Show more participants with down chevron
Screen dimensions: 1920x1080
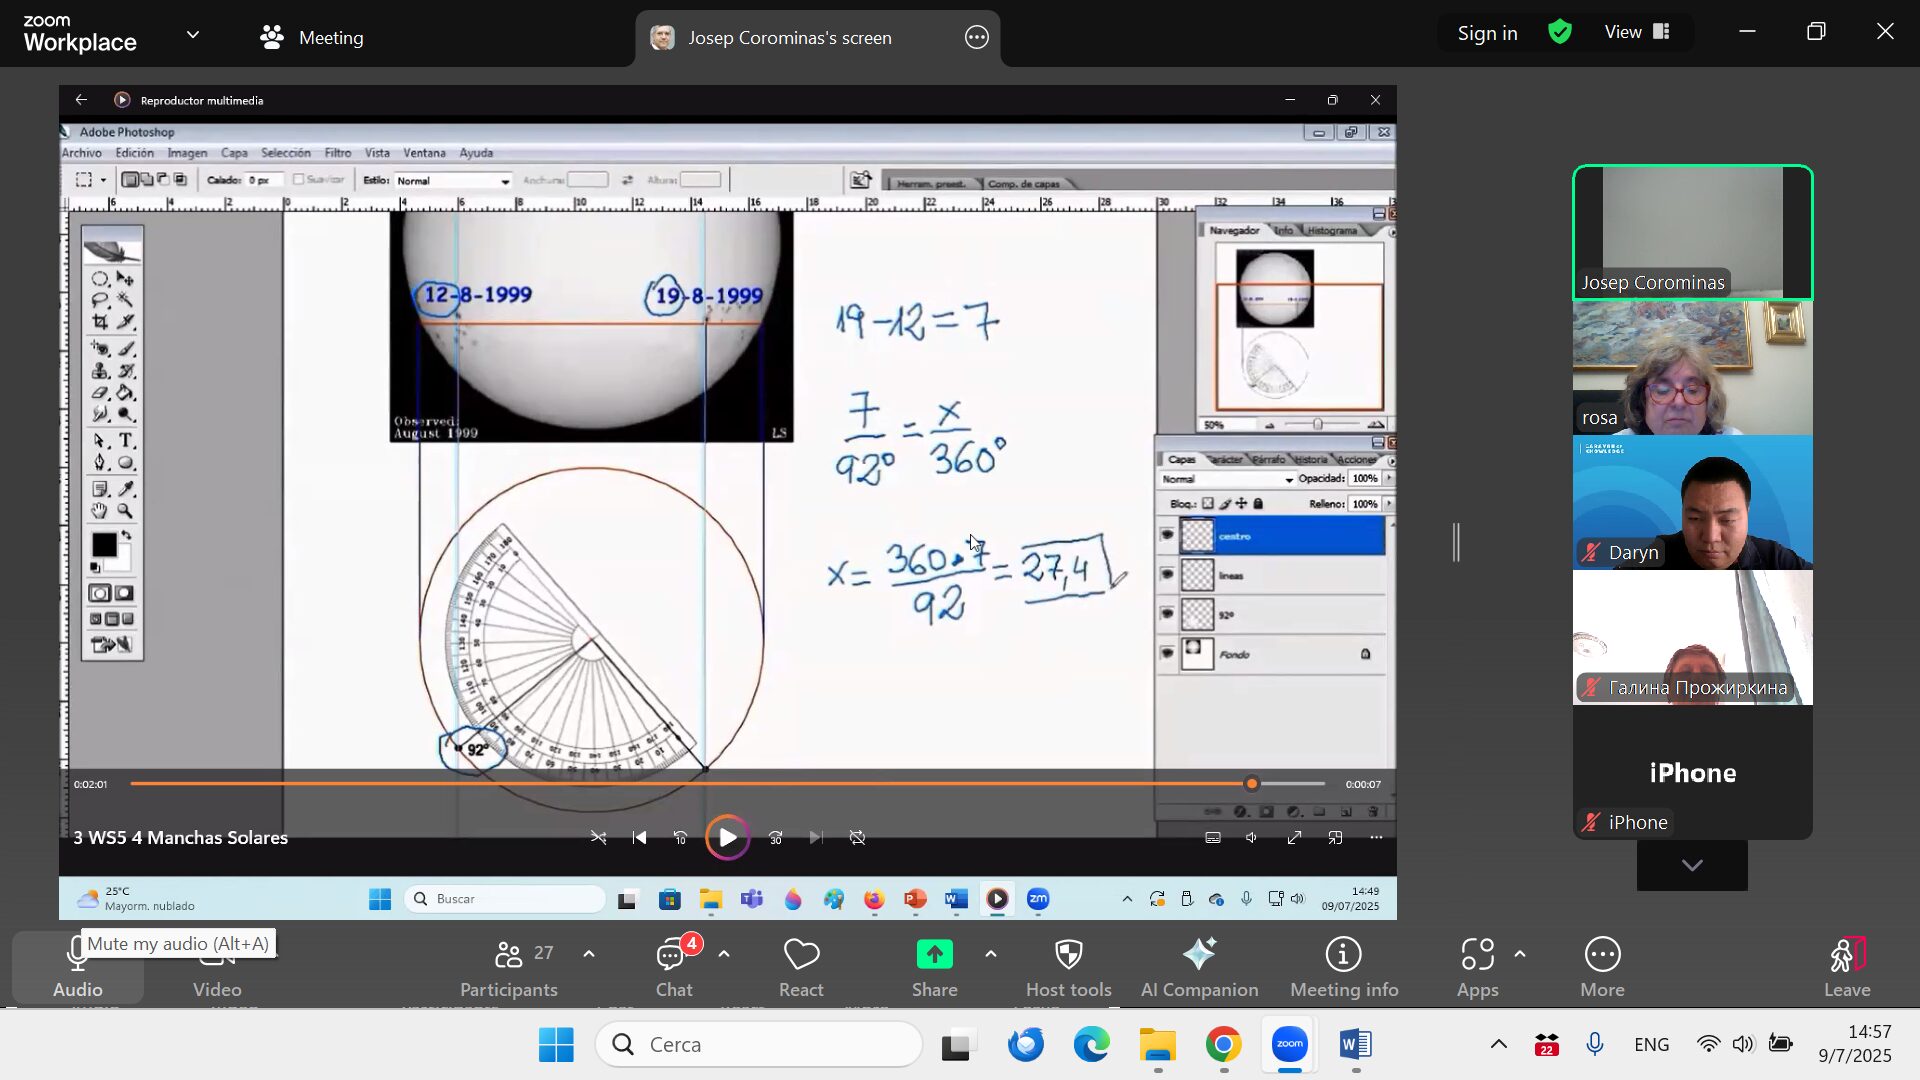[x=1692, y=865]
